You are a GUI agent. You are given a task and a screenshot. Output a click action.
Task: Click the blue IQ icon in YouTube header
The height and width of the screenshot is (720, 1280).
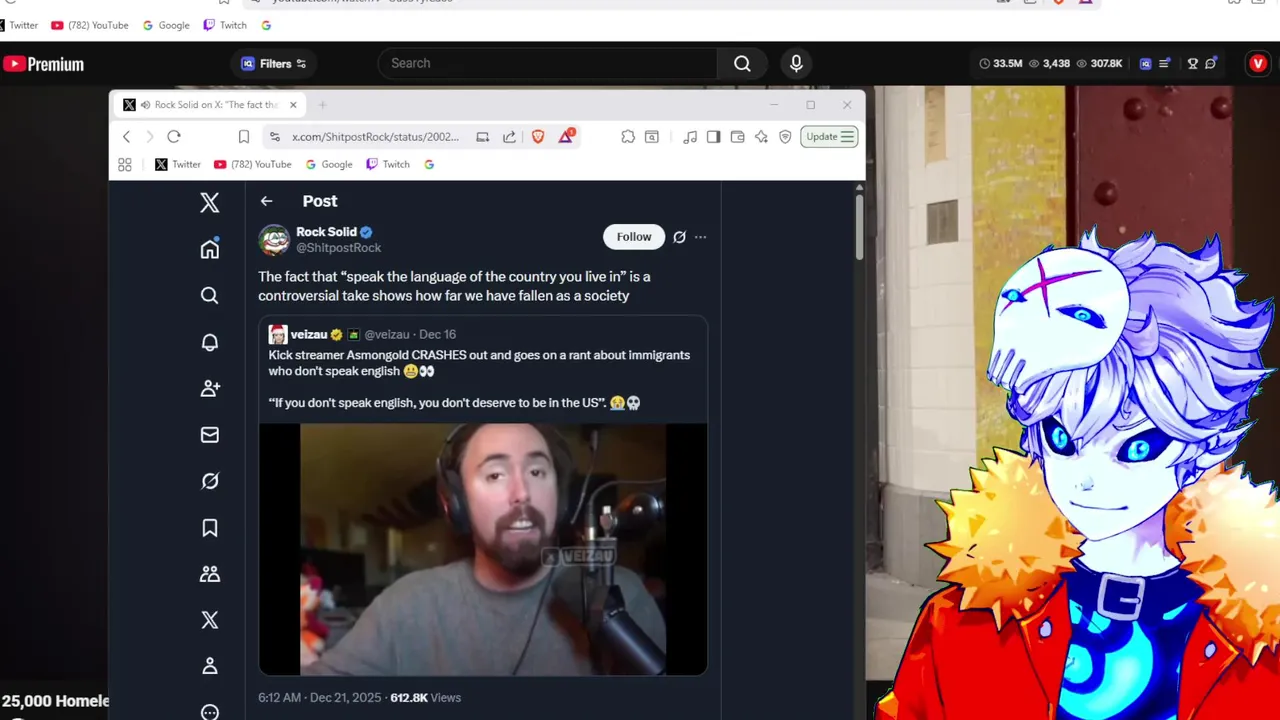click(x=1145, y=64)
